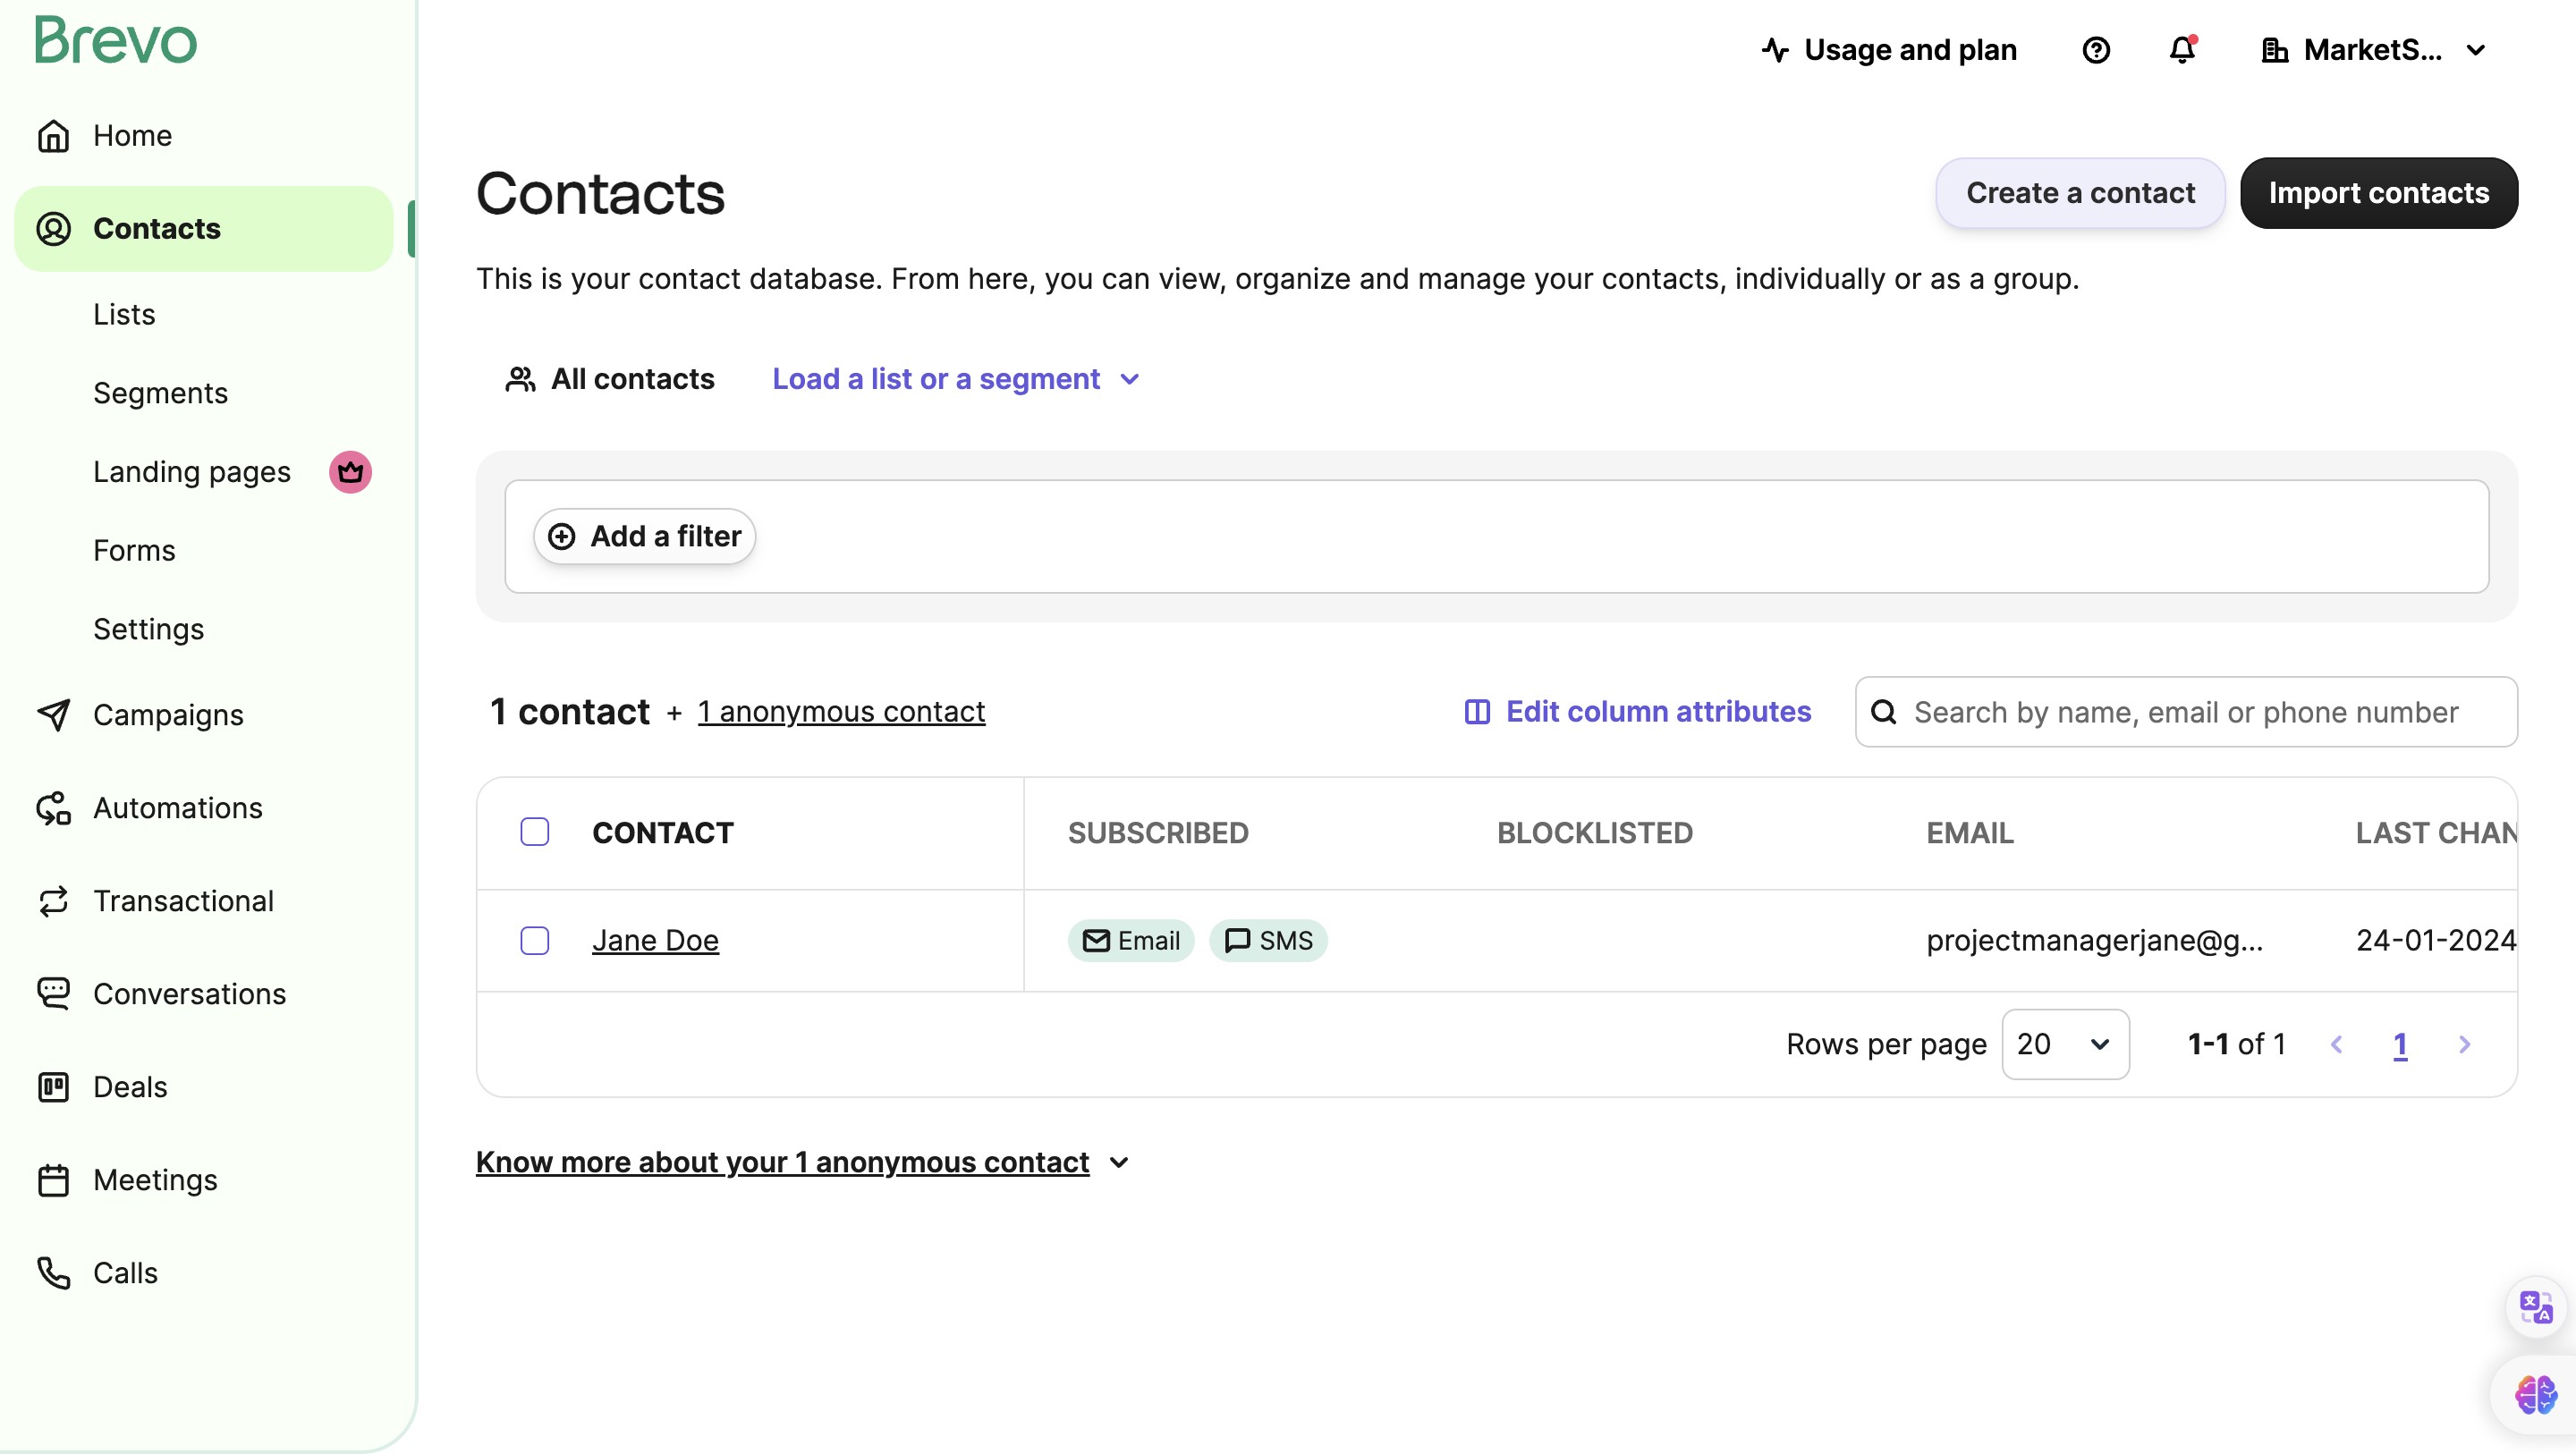Image resolution: width=2576 pixels, height=1454 pixels.
Task: Click the Add a filter button
Action: [x=645, y=536]
